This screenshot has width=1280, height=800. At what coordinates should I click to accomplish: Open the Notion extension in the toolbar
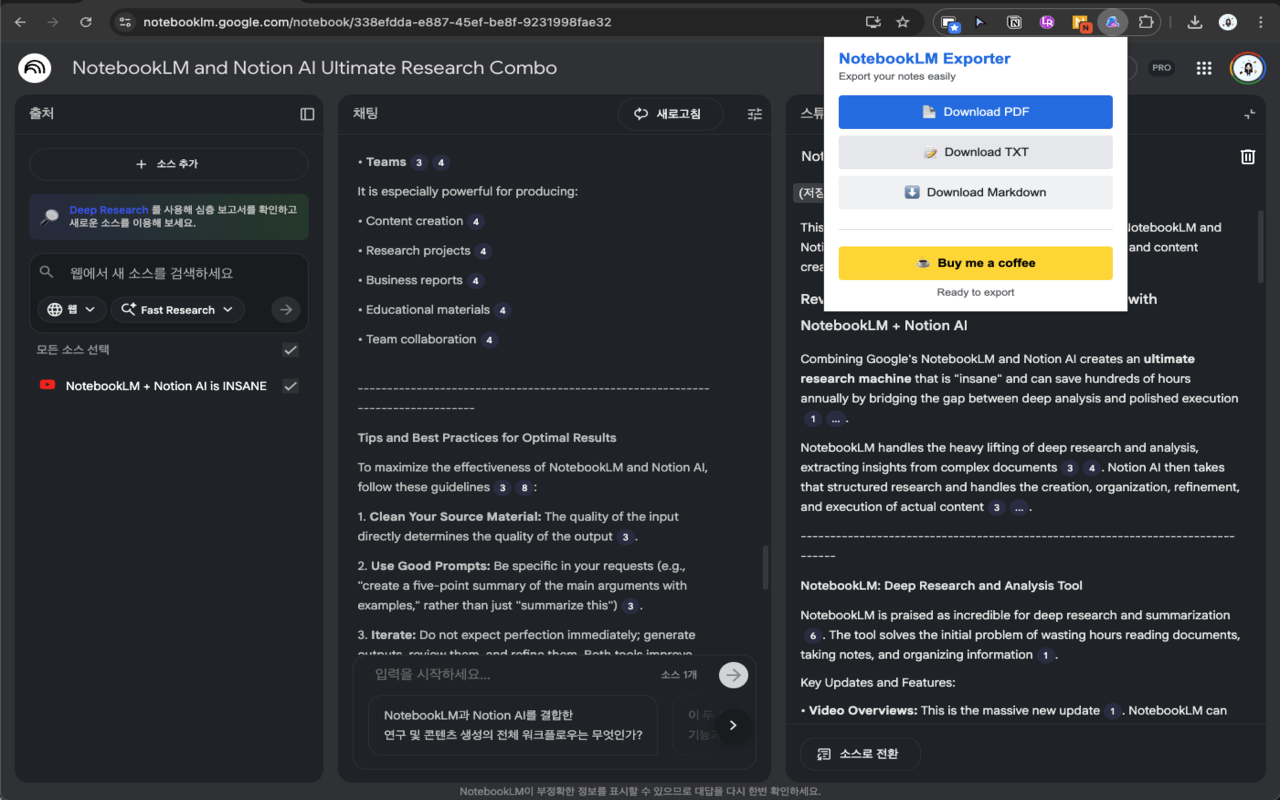[x=1014, y=21]
